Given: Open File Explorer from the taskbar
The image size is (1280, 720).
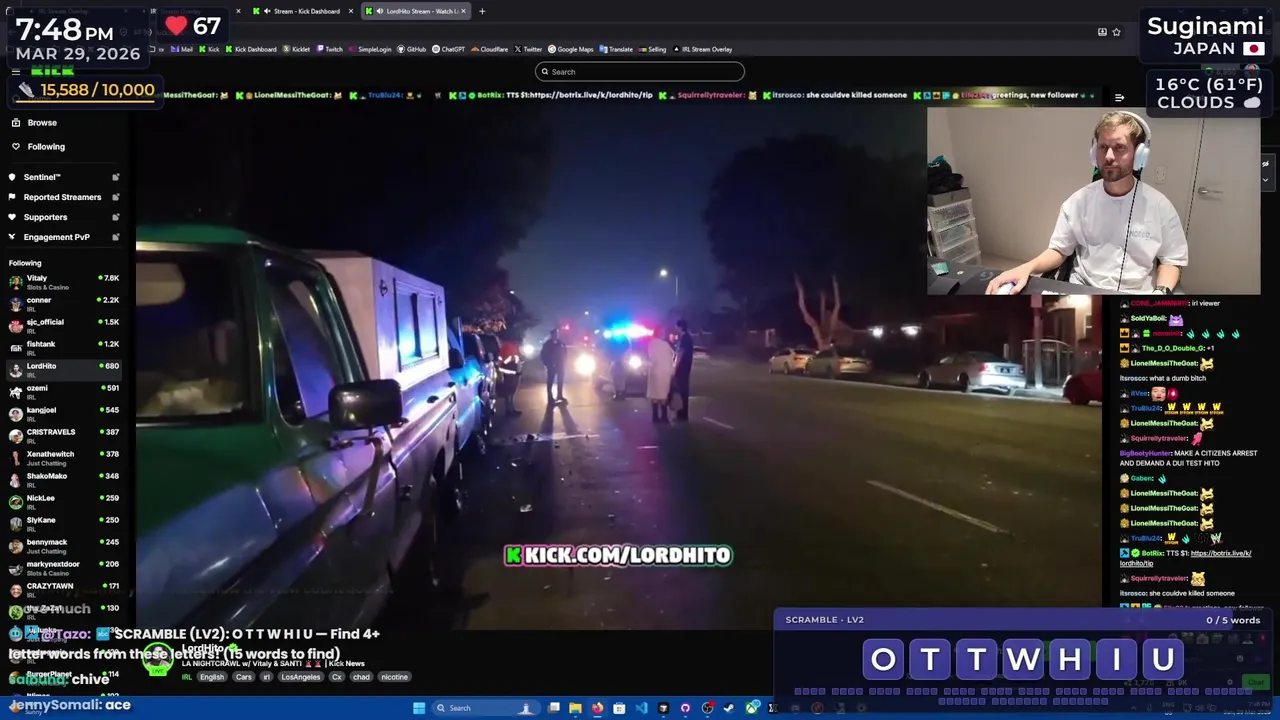Looking at the screenshot, I should pyautogui.click(x=575, y=708).
